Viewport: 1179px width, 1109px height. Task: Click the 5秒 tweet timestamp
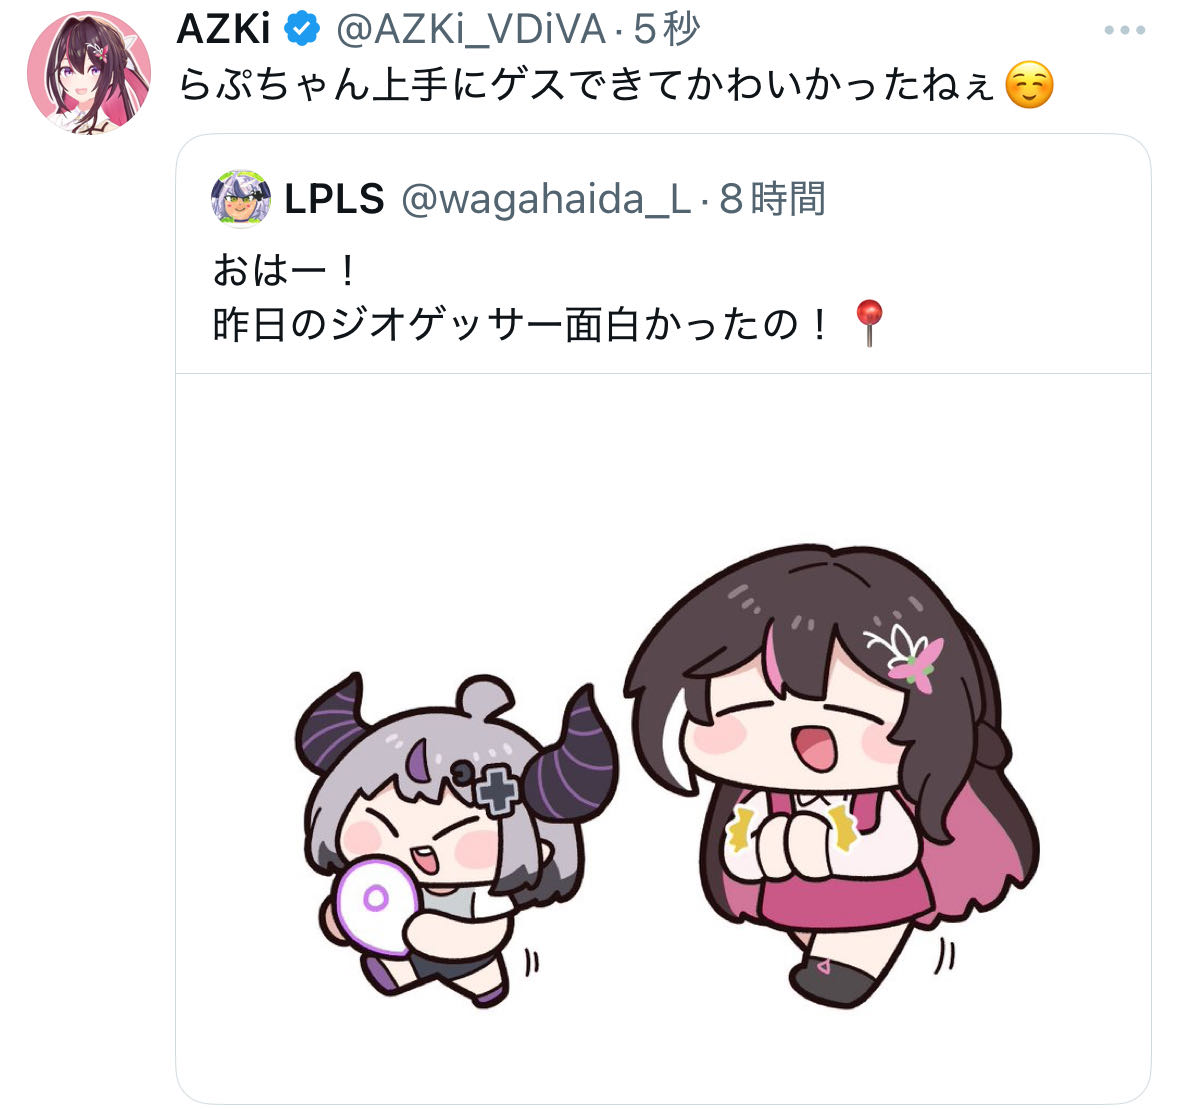pos(666,30)
